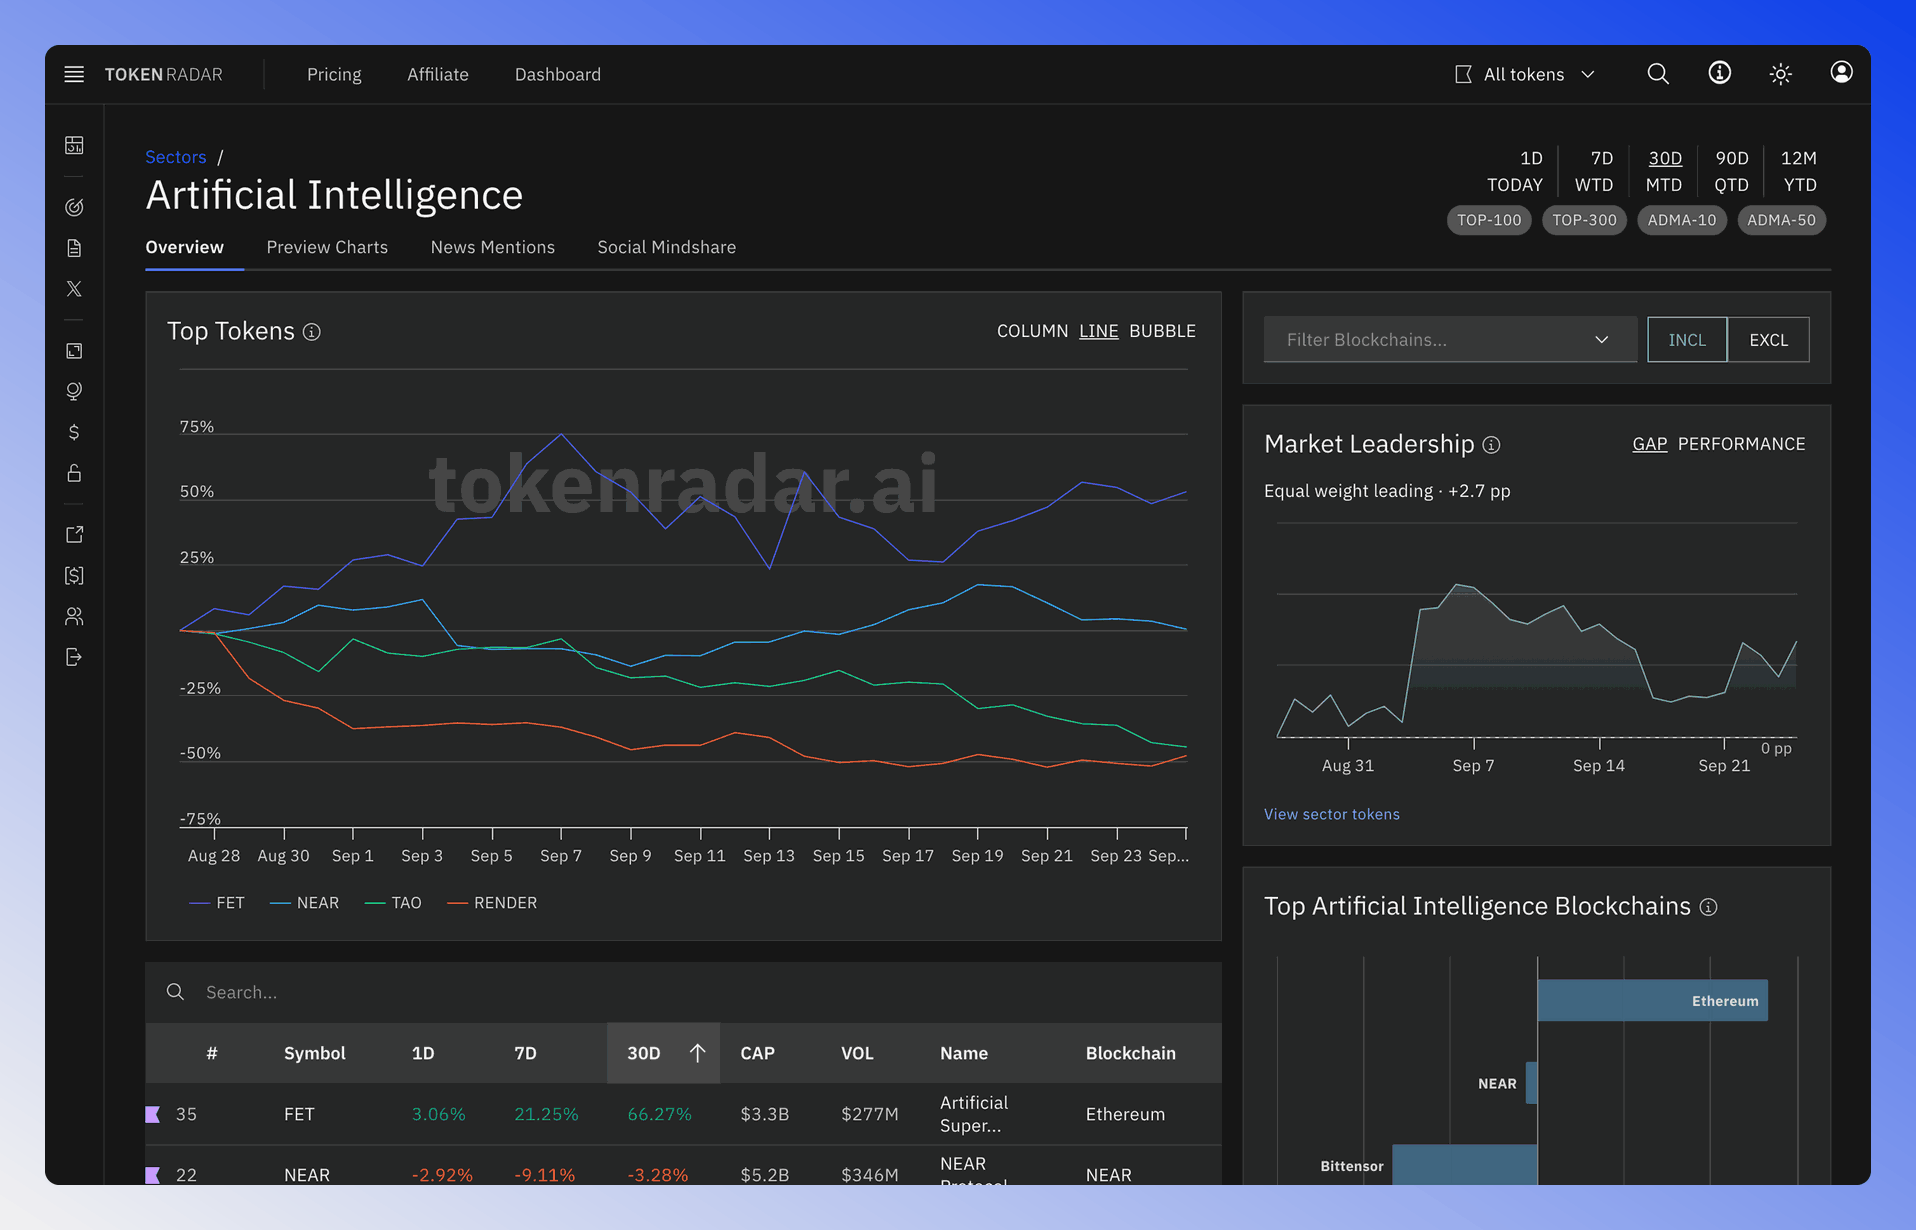Select the EXCL blockchain filter mode
This screenshot has width=1916, height=1230.
pyautogui.click(x=1768, y=340)
